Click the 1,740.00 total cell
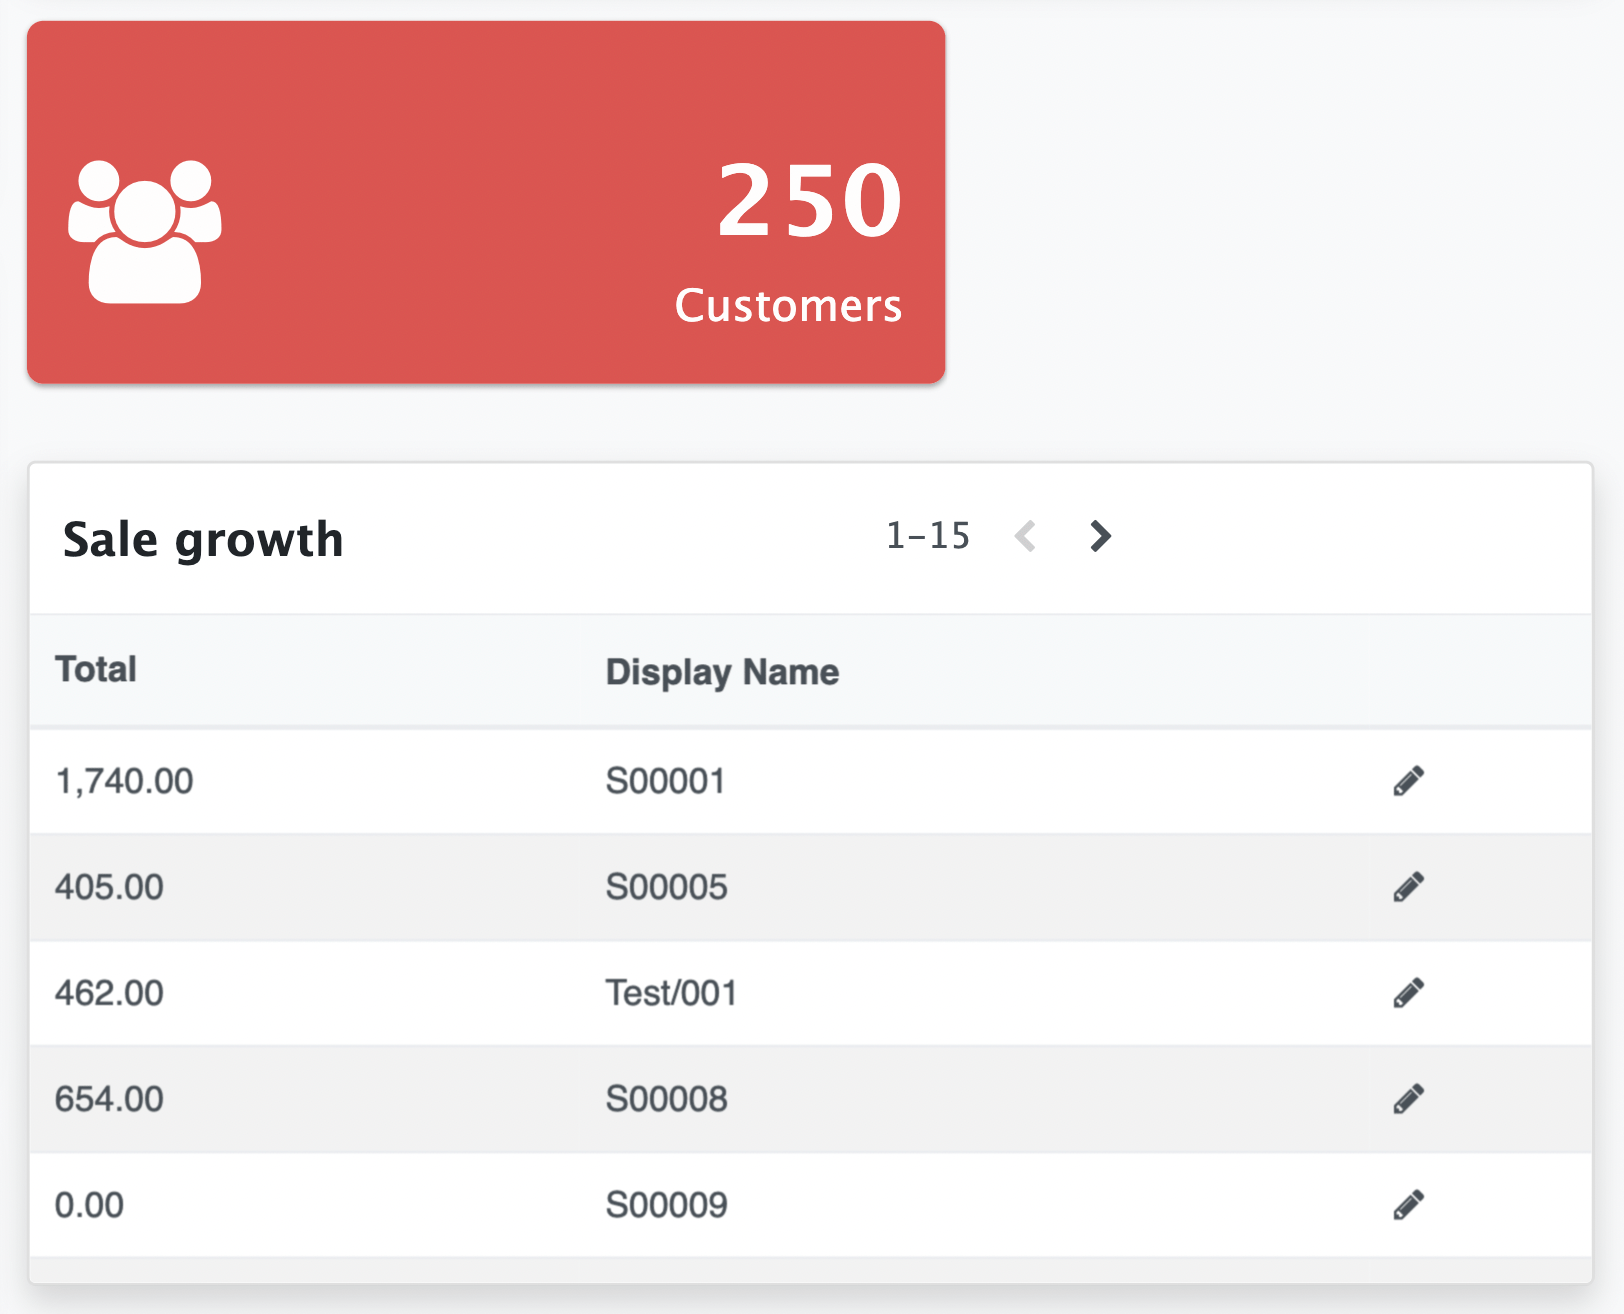1624x1314 pixels. tap(124, 781)
